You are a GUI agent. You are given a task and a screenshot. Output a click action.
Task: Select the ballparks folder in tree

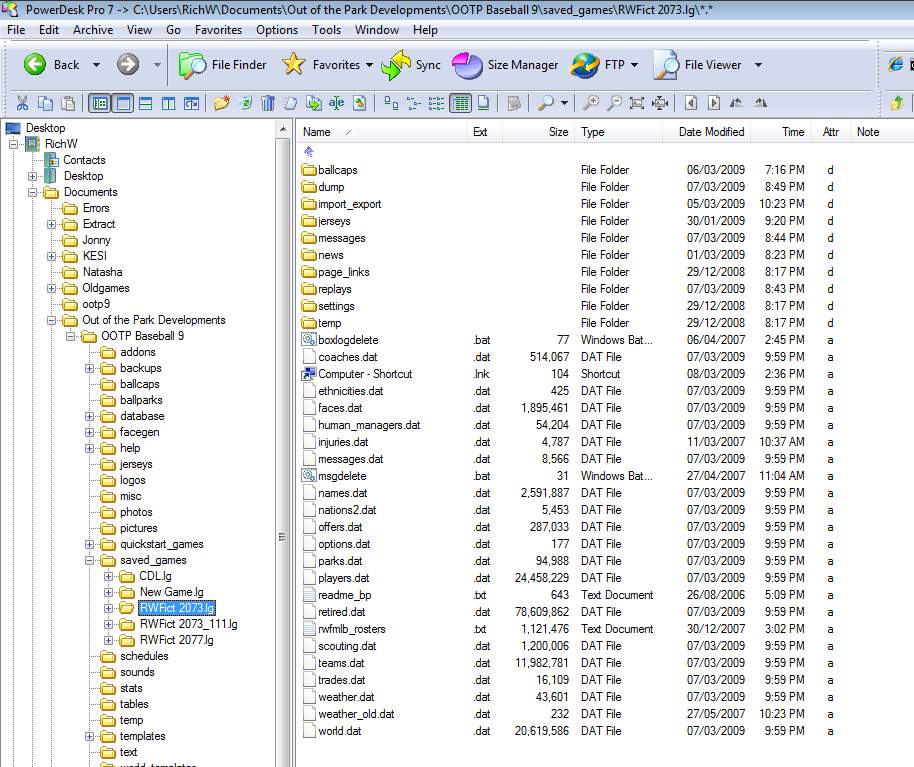pos(141,400)
